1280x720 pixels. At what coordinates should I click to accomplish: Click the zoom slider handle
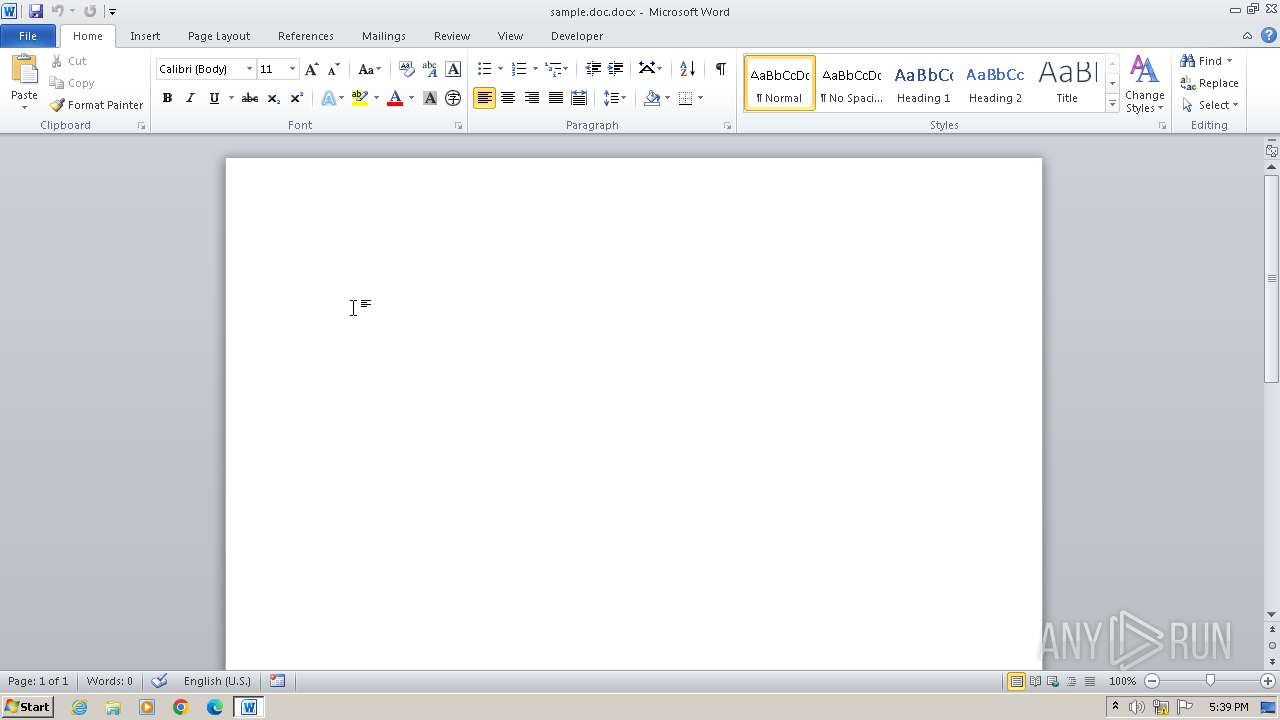[x=1210, y=681]
